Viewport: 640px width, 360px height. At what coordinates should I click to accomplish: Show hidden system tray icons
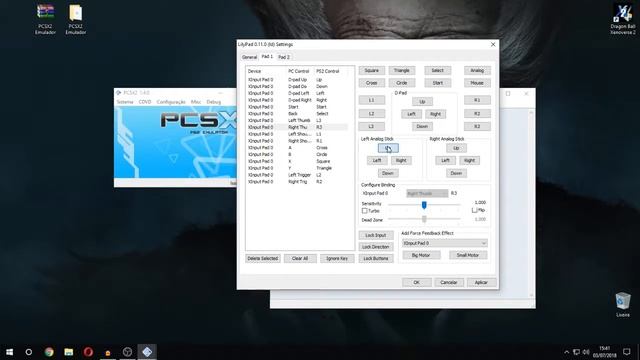coord(567,352)
